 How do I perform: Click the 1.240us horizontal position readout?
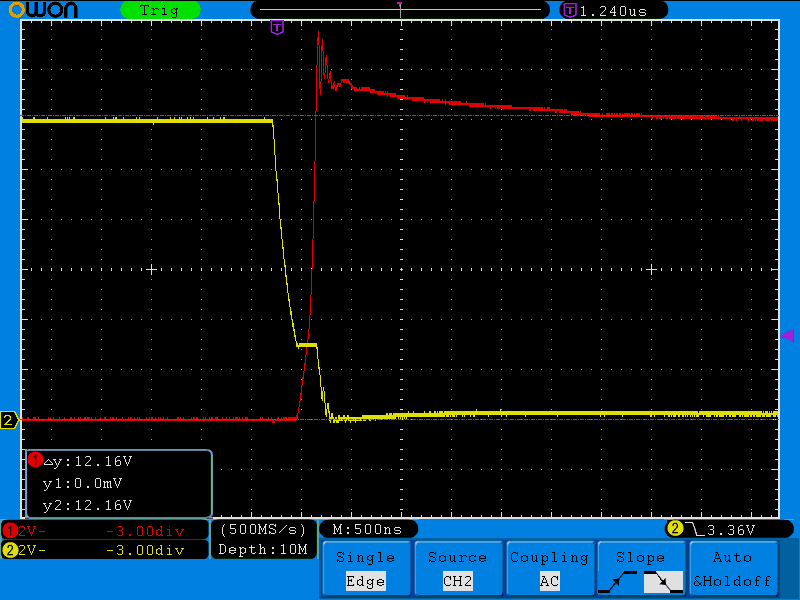613,11
